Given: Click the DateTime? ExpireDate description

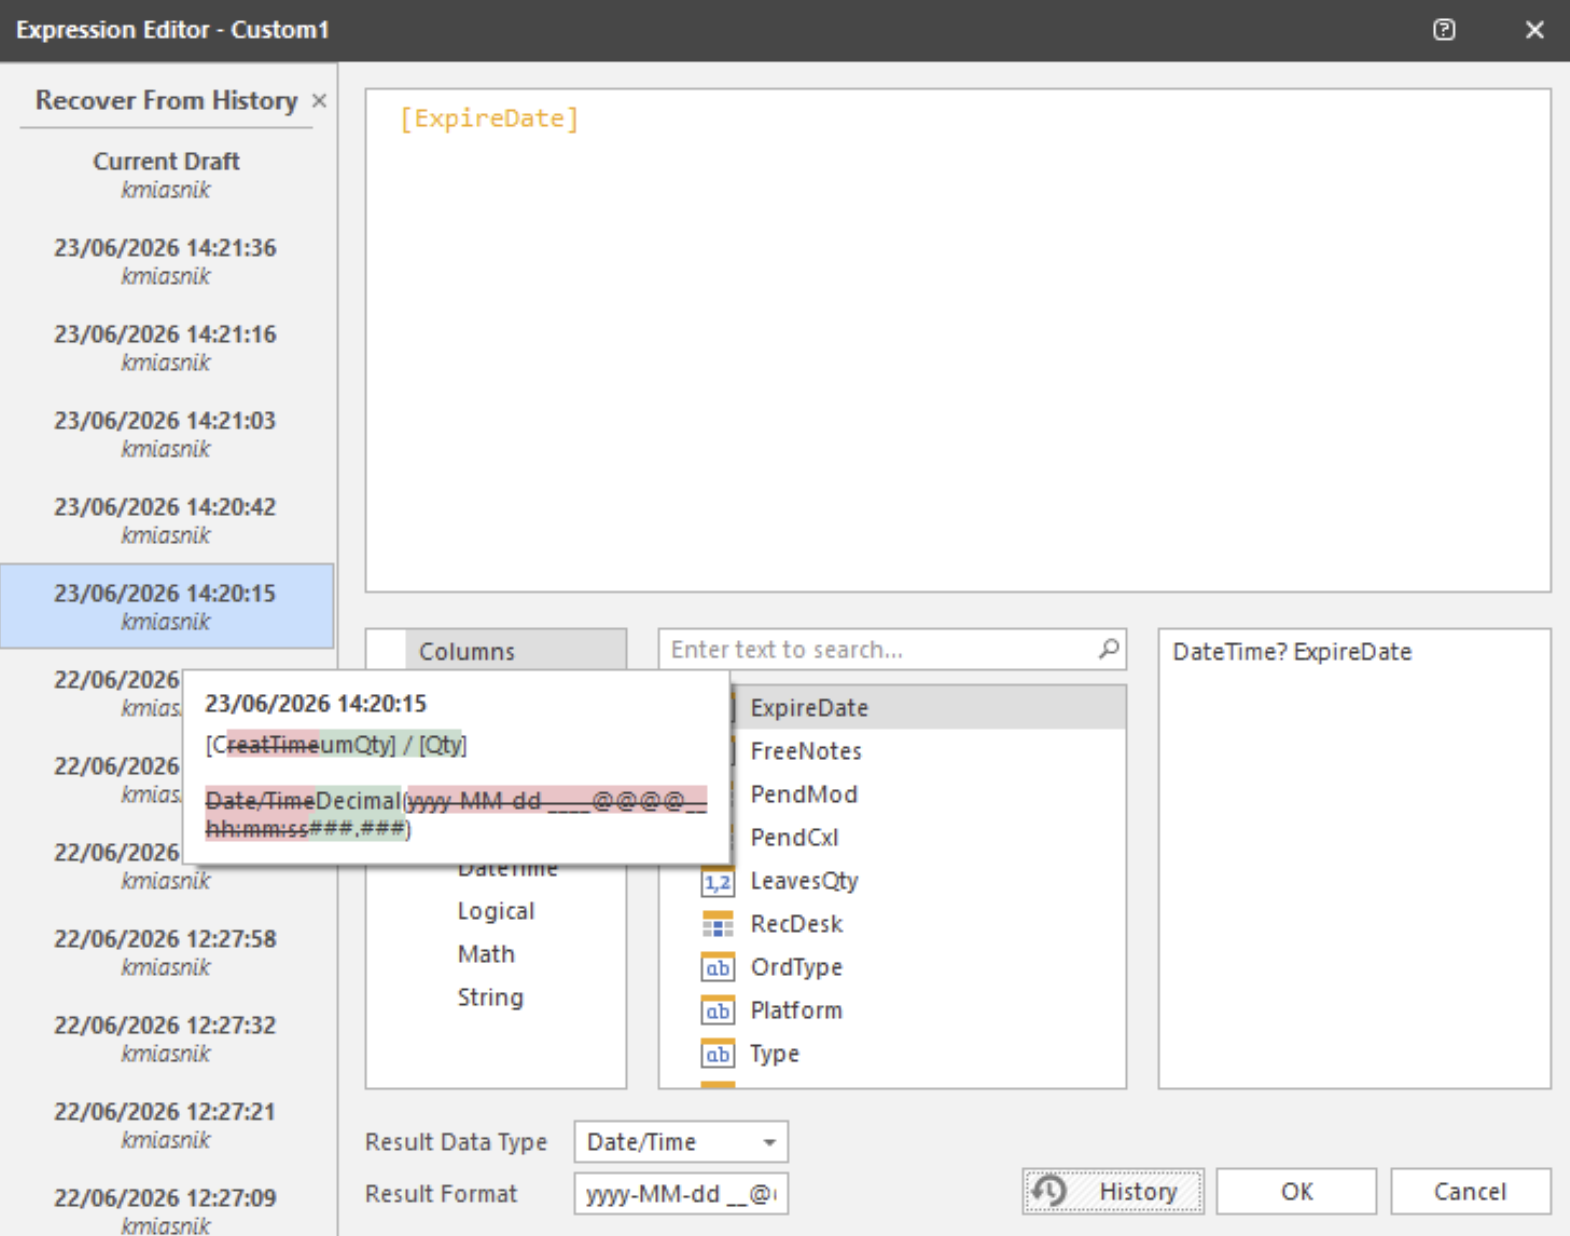Looking at the screenshot, I should click(1292, 652).
